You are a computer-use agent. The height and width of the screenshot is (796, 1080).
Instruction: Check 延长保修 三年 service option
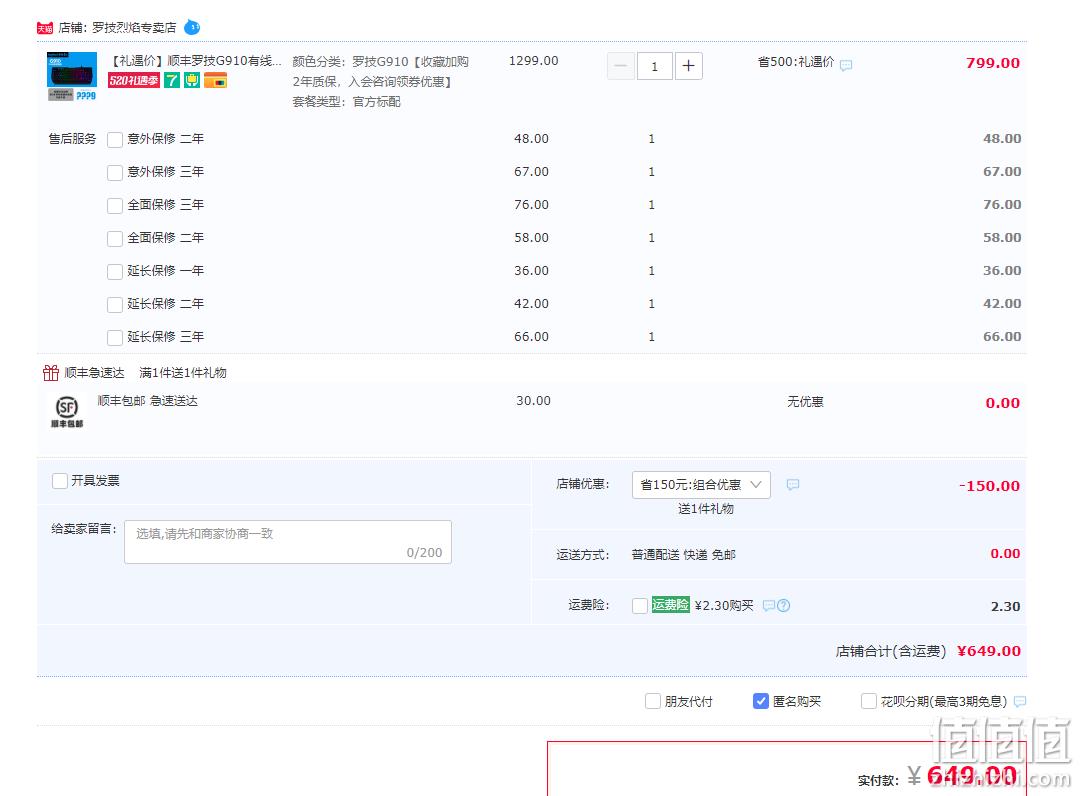115,338
